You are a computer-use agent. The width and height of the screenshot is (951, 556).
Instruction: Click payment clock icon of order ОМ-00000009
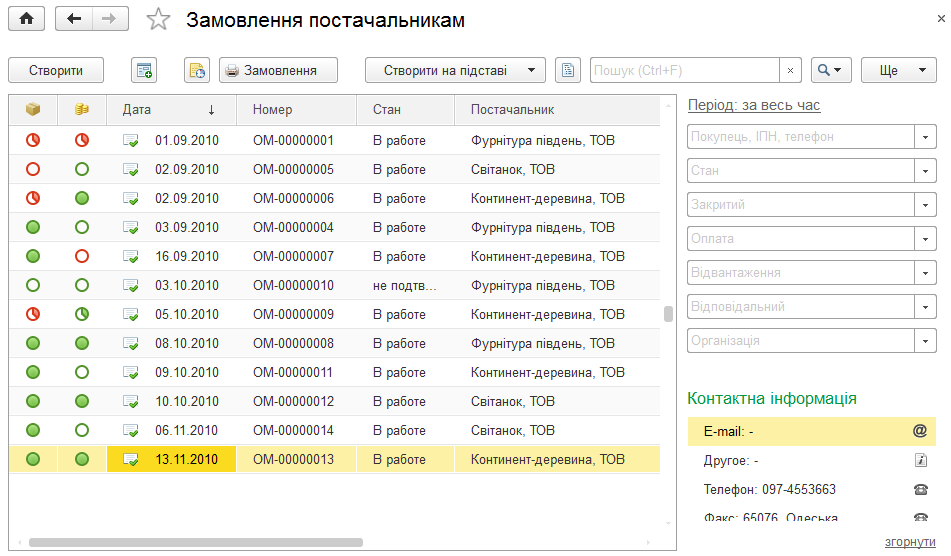[82, 314]
